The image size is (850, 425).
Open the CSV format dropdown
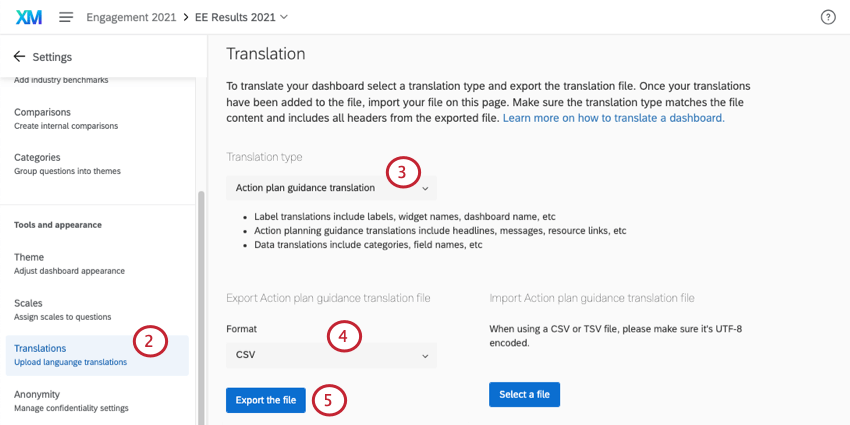pyautogui.click(x=331, y=354)
